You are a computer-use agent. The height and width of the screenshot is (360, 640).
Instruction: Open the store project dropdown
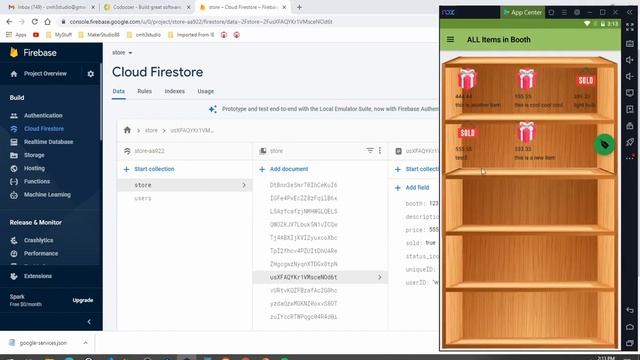click(x=122, y=53)
